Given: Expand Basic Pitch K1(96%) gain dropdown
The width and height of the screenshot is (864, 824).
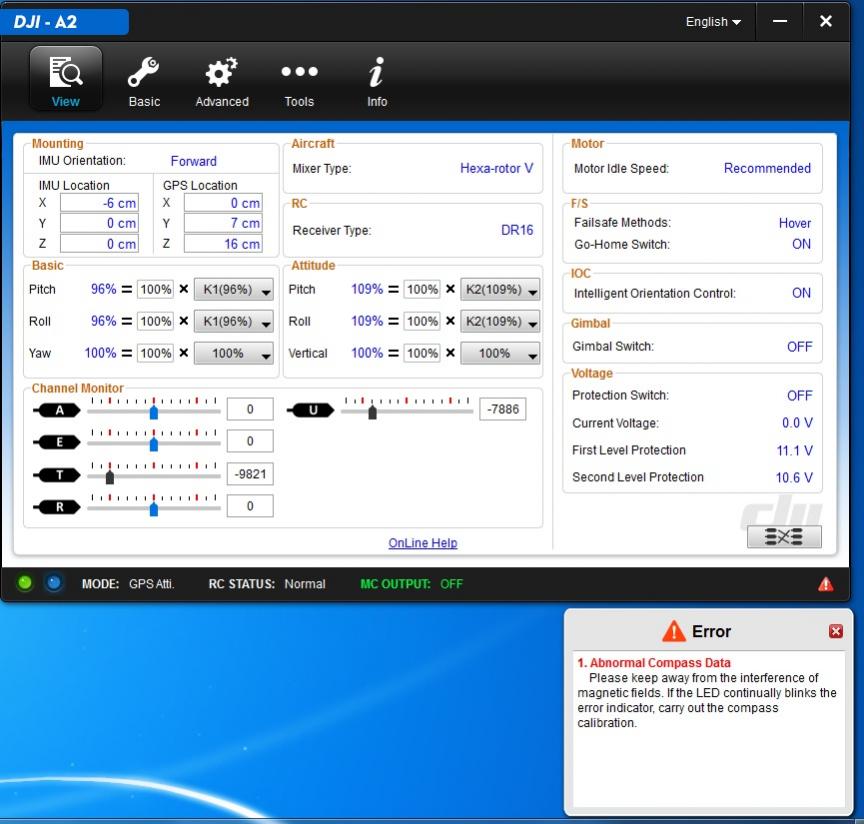Looking at the screenshot, I should coord(234,289).
